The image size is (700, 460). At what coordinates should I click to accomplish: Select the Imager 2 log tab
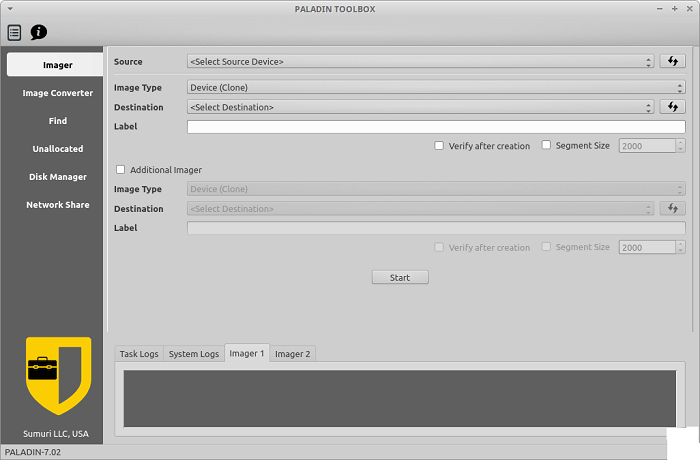292,354
